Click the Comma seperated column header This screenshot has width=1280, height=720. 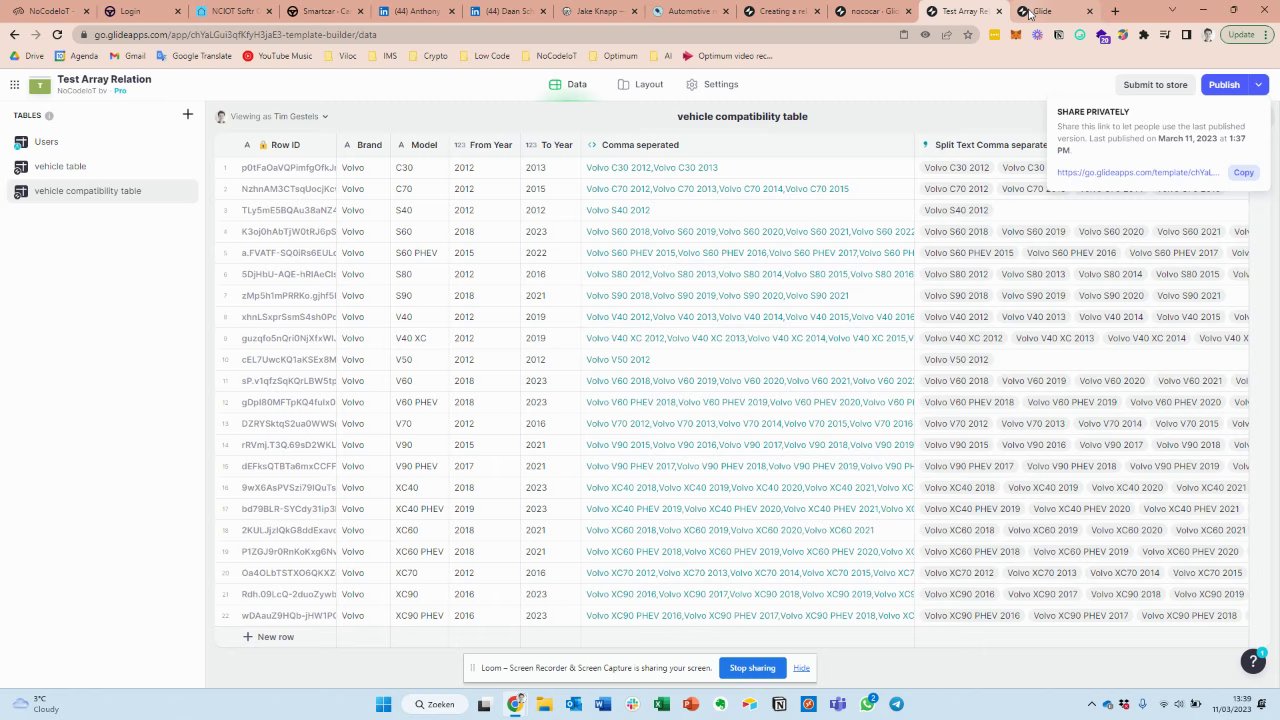point(747,145)
